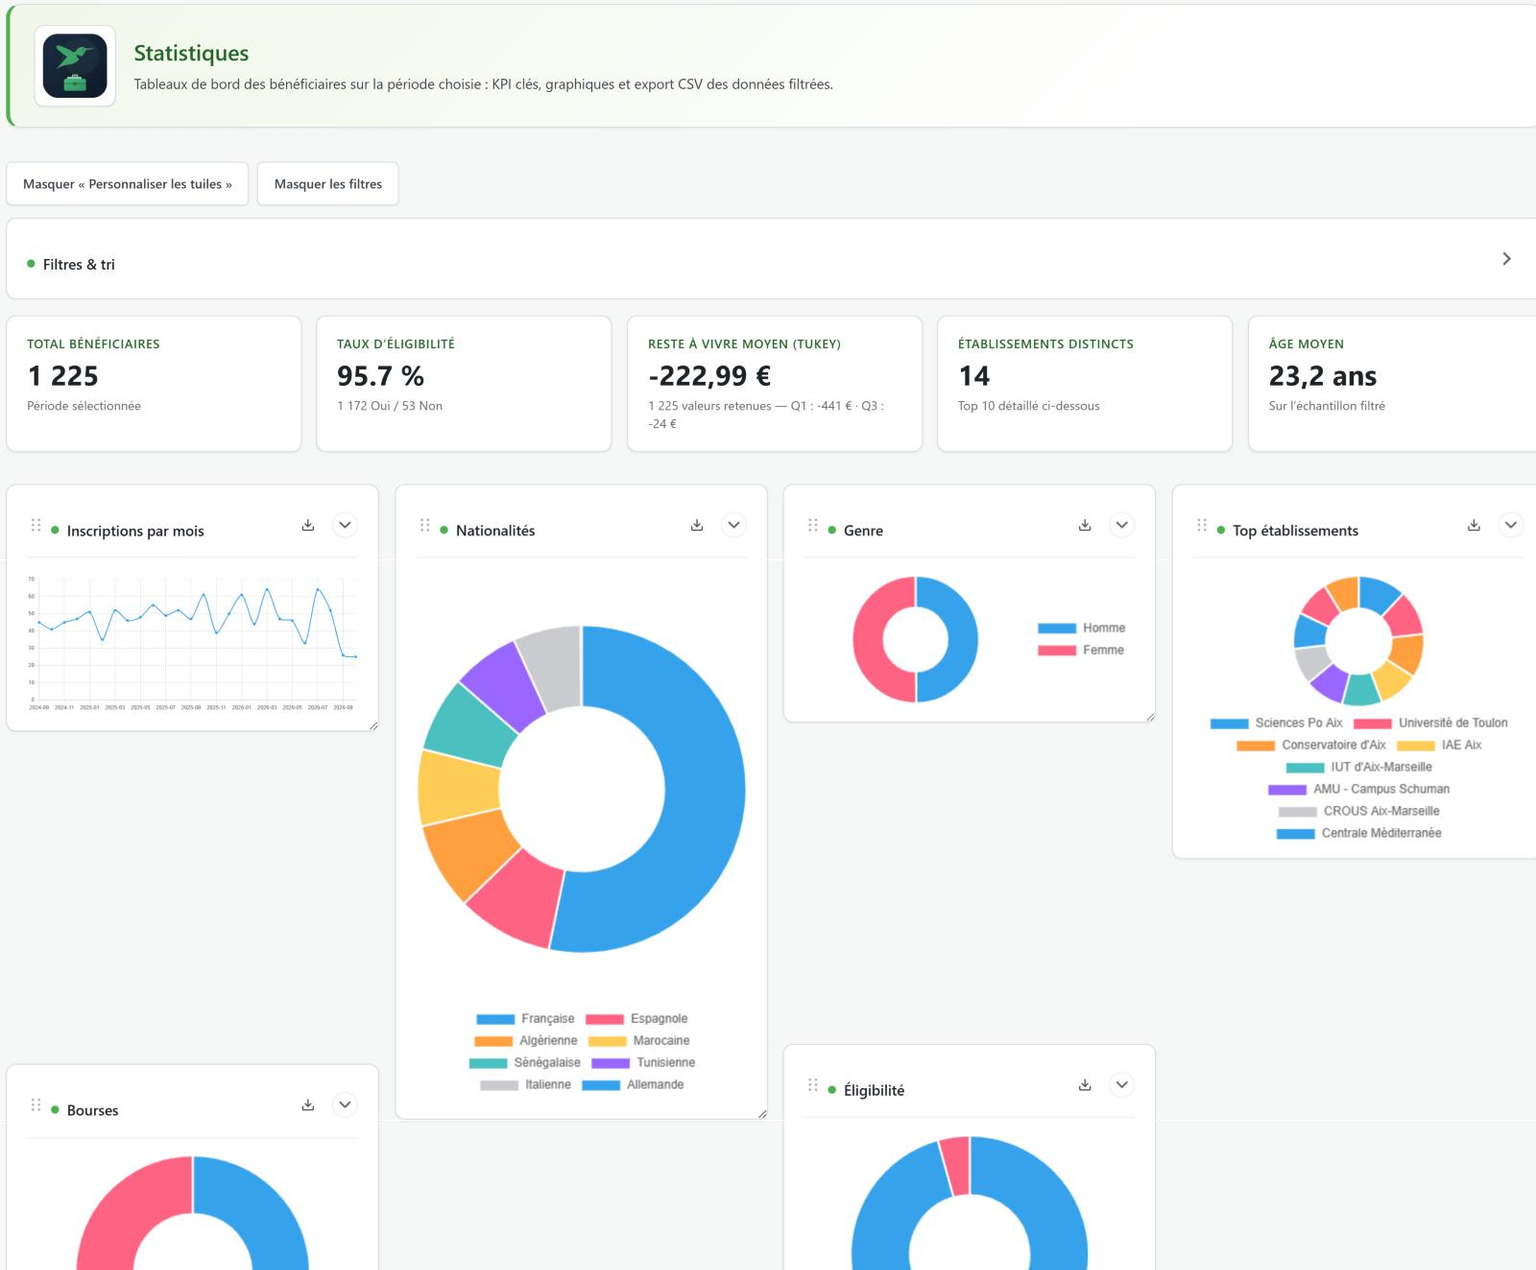Toggle the Centrale Méditerranée legend entry
This screenshot has height=1270, width=1536.
pos(1358,833)
